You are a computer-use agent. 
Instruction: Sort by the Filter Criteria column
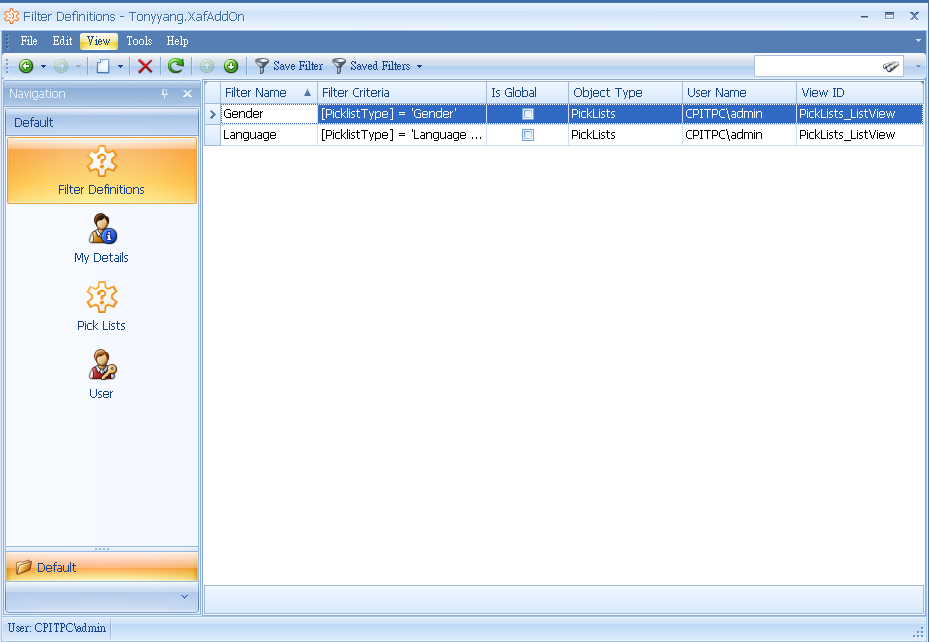tap(402, 92)
